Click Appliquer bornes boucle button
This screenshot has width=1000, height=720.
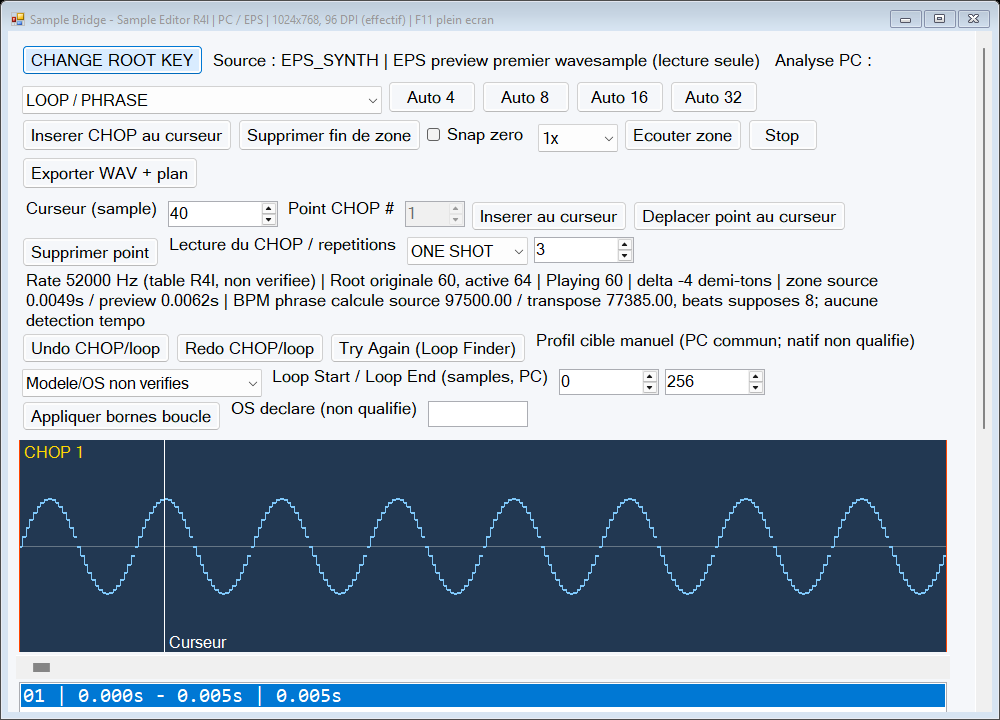(x=121, y=416)
